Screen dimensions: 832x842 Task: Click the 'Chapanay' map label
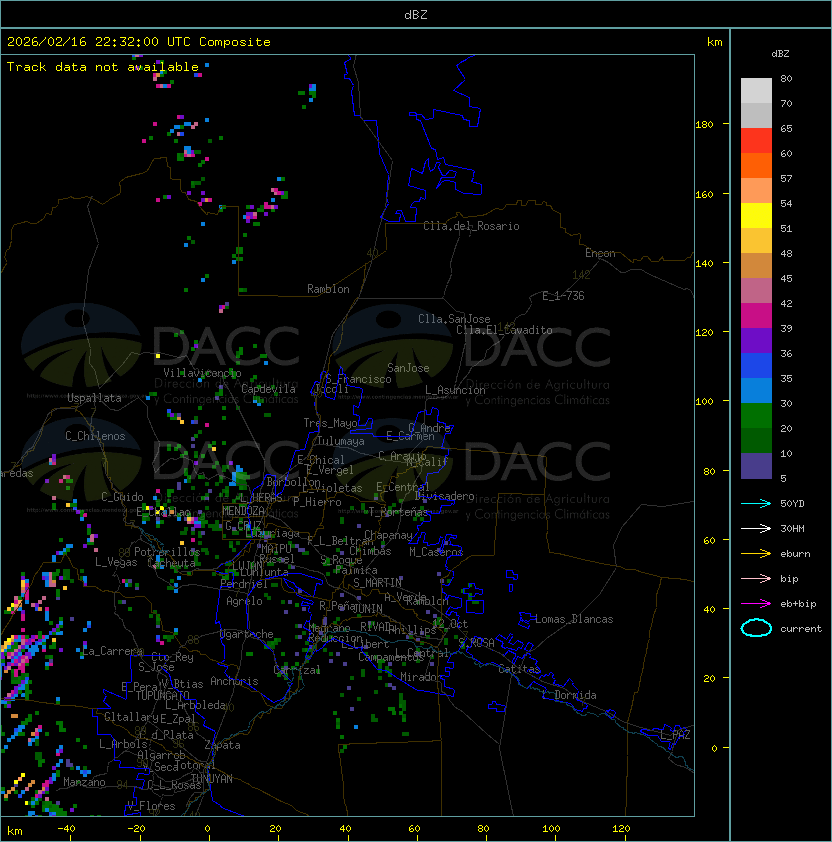(x=388, y=535)
